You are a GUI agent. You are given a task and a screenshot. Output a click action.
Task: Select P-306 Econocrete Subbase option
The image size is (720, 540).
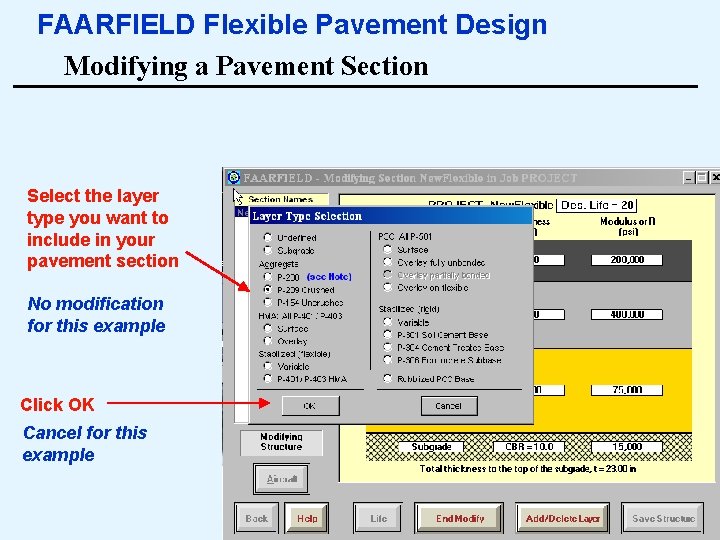[x=388, y=360]
